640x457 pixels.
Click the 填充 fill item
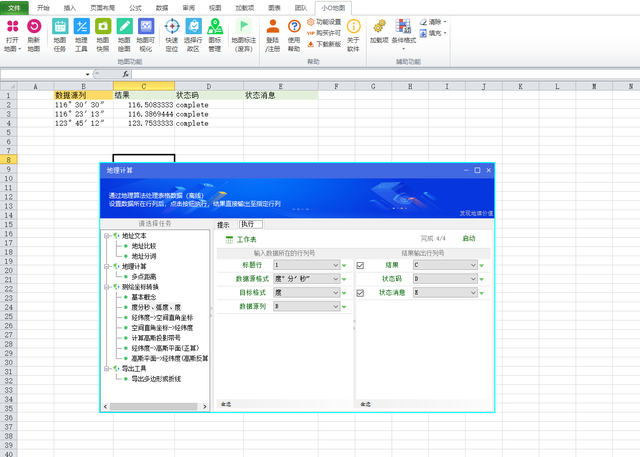[433, 33]
